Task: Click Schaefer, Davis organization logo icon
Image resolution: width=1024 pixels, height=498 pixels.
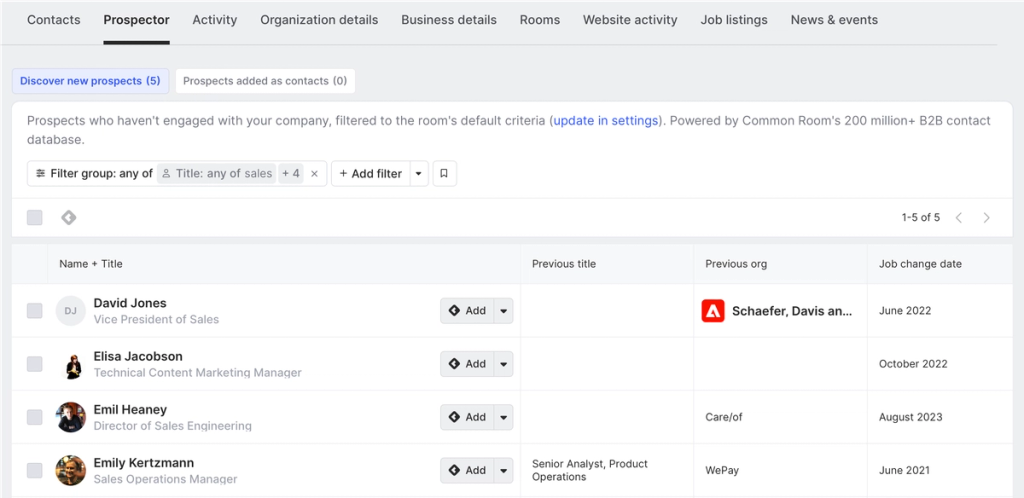Action: [x=713, y=311]
